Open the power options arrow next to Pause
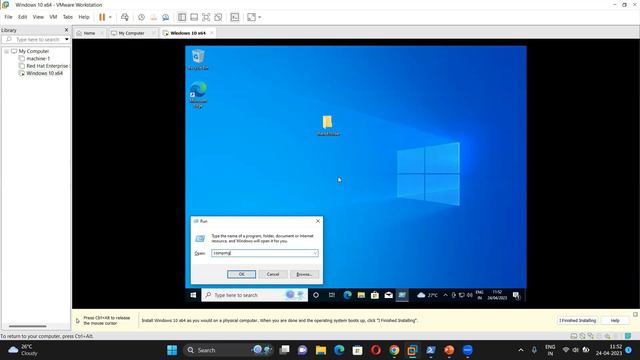 pos(110,17)
